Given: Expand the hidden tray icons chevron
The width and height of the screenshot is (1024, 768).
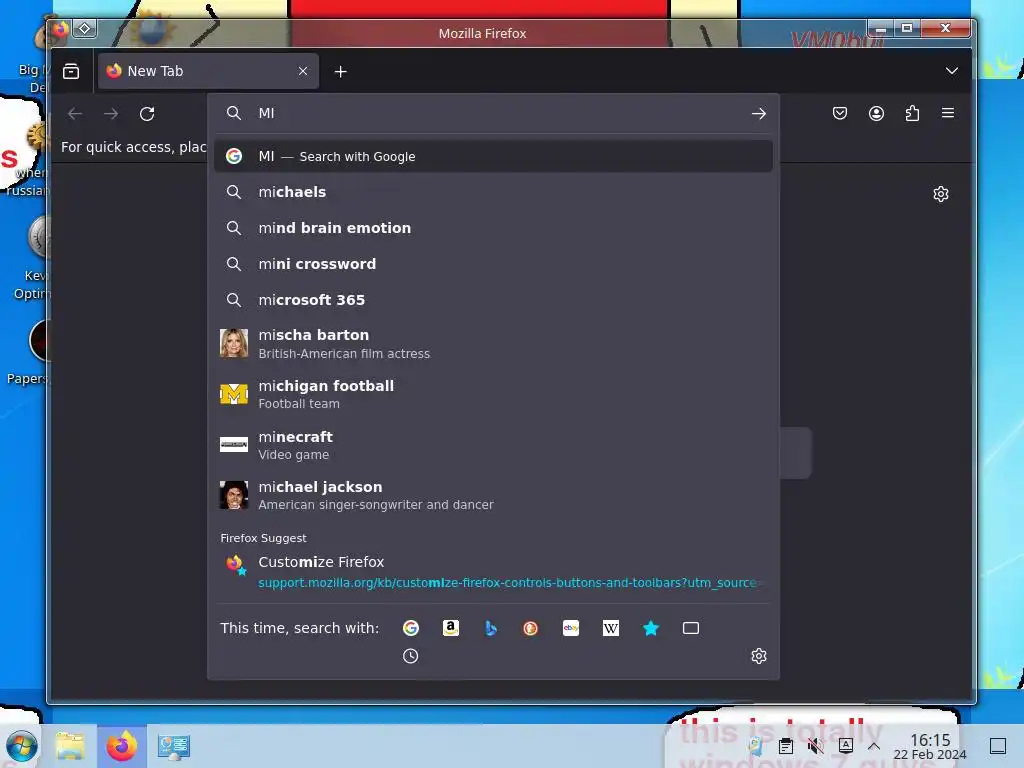Looking at the screenshot, I should click(874, 746).
